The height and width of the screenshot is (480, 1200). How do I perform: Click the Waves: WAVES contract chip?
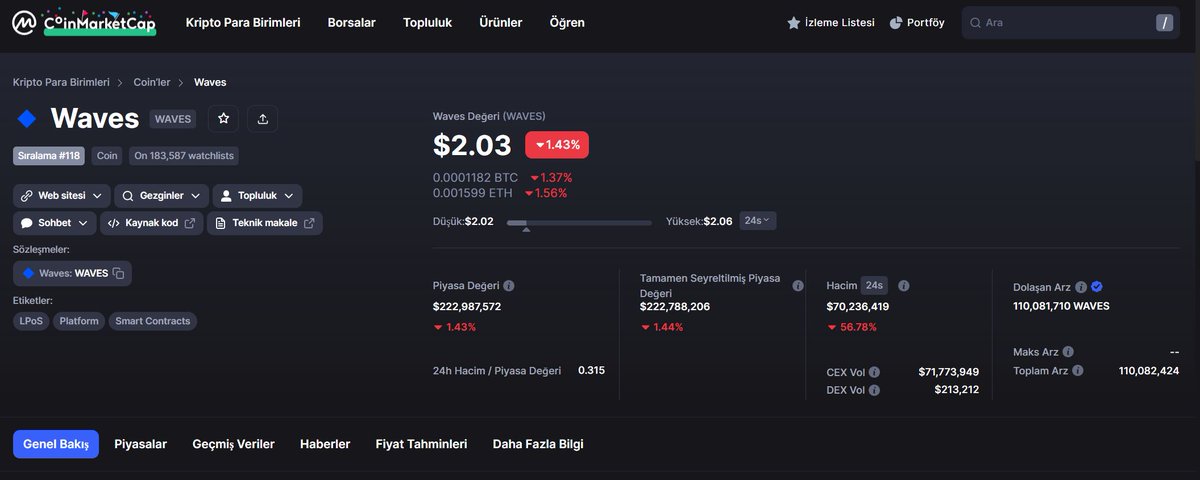point(72,273)
